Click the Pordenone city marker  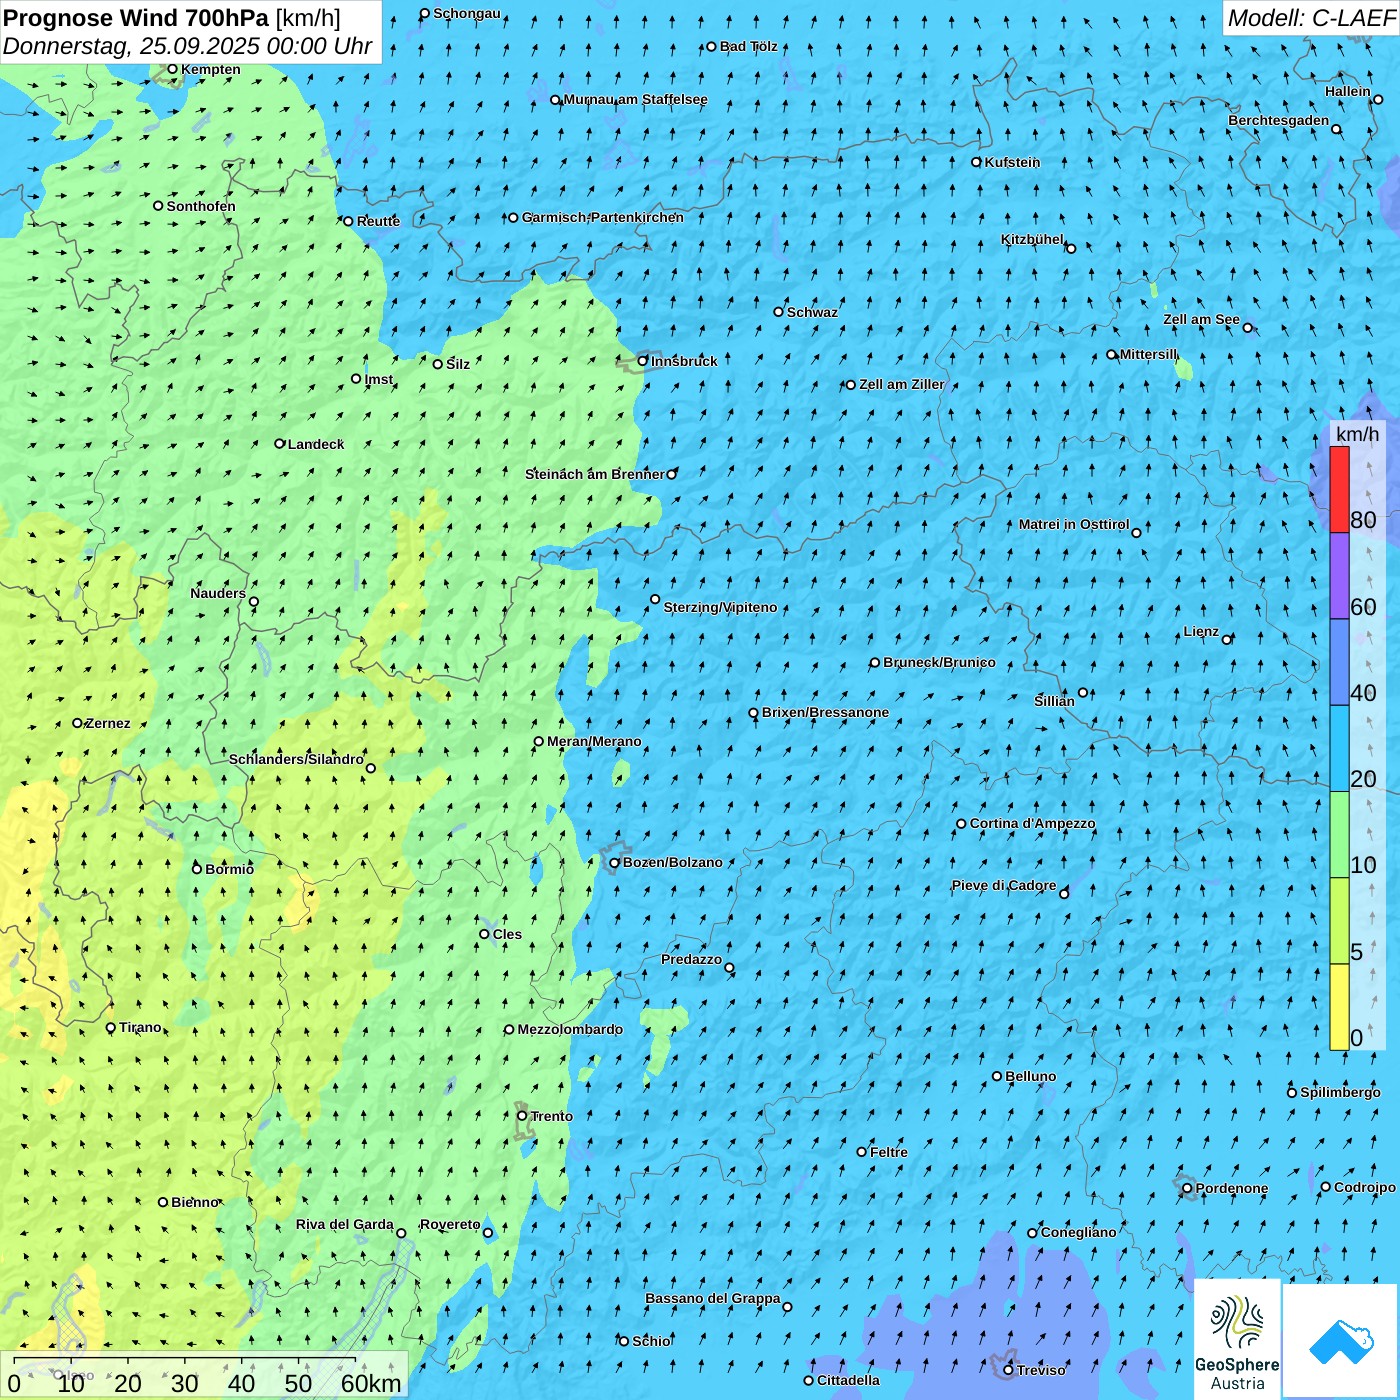point(1187,1189)
